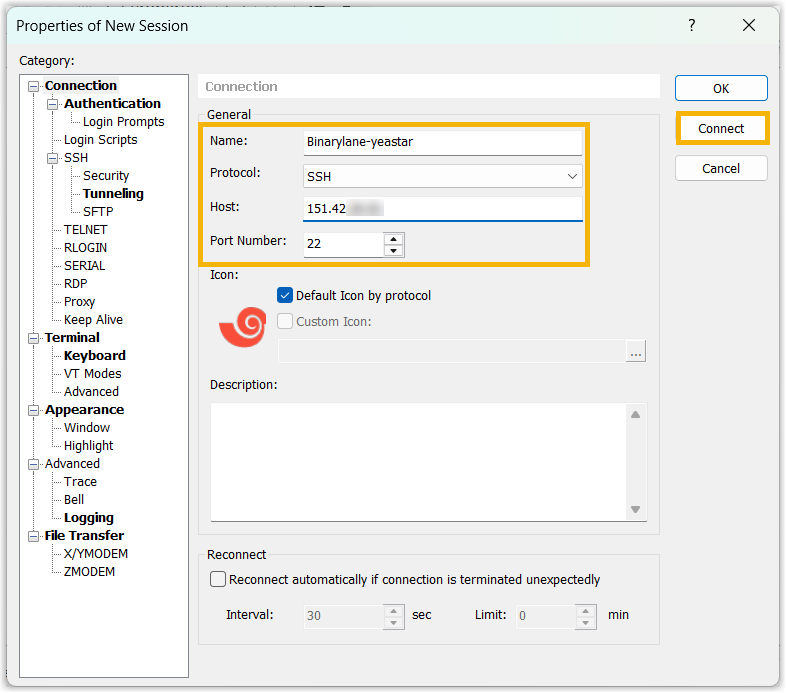This screenshot has width=786, height=693.
Task: Collapse the Authentication tree node
Action: [x=53, y=104]
